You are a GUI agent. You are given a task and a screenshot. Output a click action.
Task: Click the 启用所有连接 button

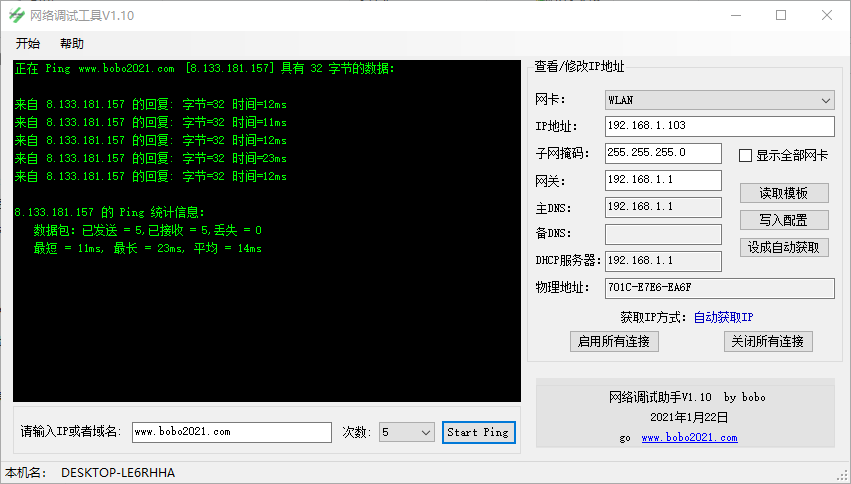[614, 341]
